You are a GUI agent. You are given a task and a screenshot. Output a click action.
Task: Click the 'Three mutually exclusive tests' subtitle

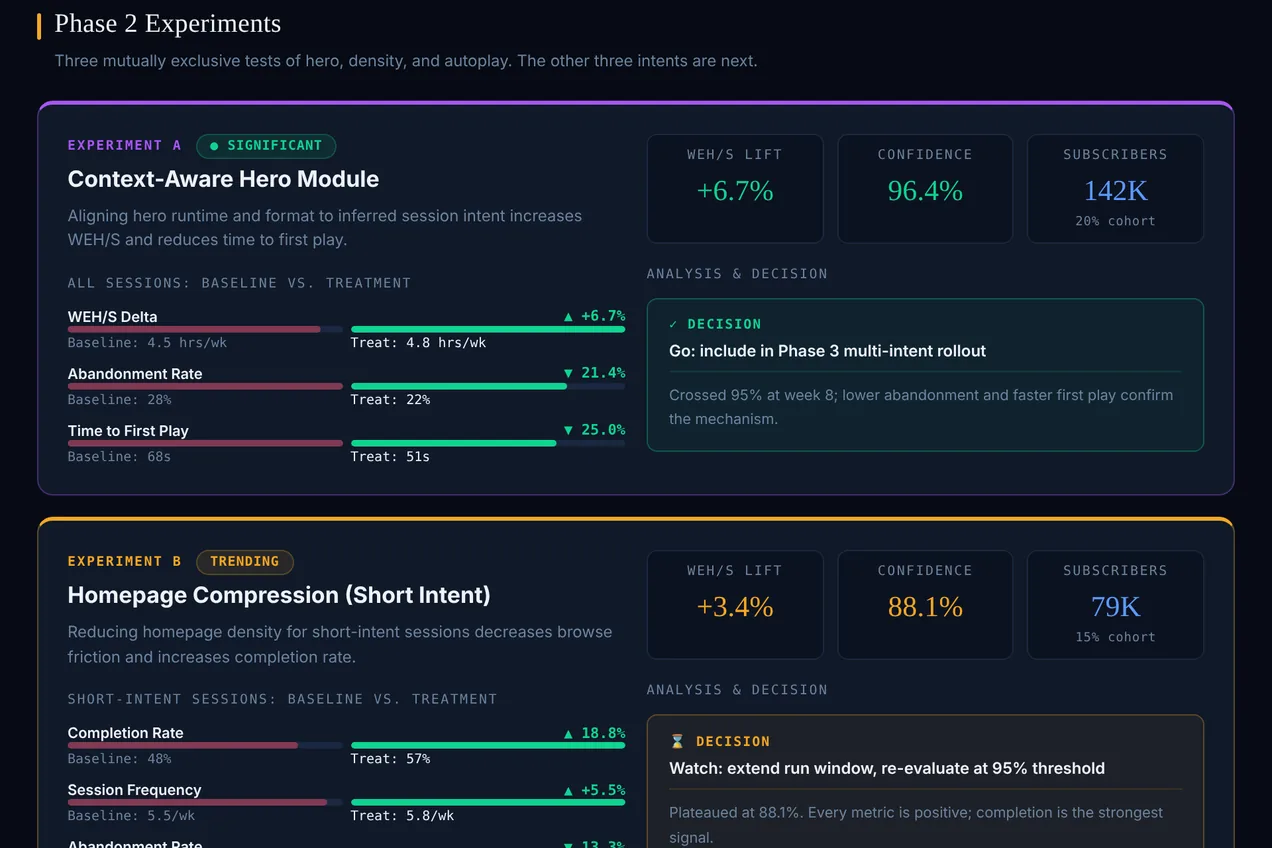click(406, 61)
